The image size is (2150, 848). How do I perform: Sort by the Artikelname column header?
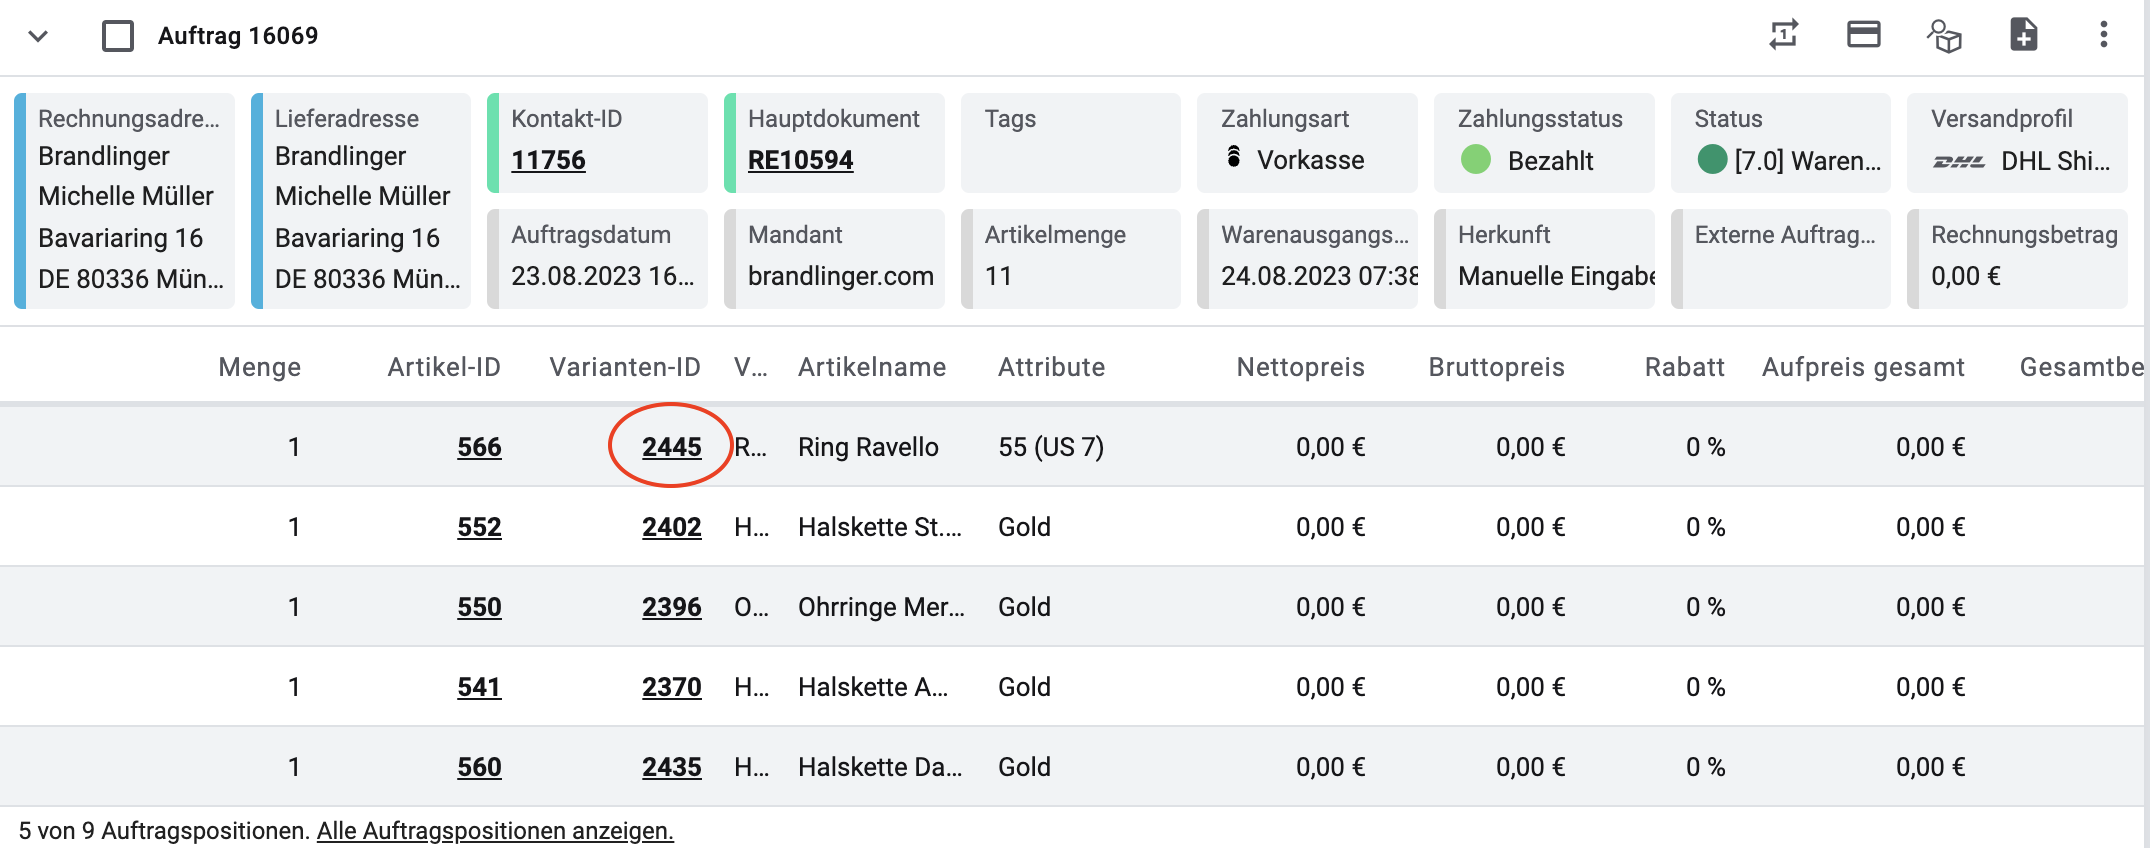point(871,367)
